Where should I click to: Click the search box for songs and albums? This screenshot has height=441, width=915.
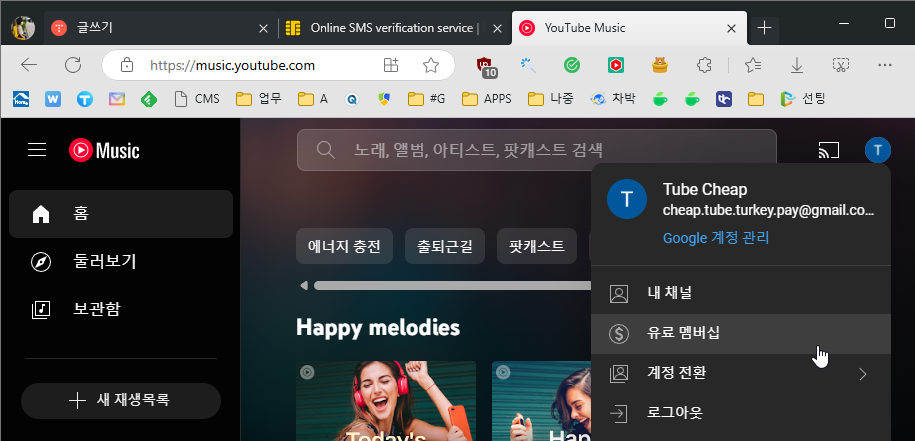pos(536,150)
